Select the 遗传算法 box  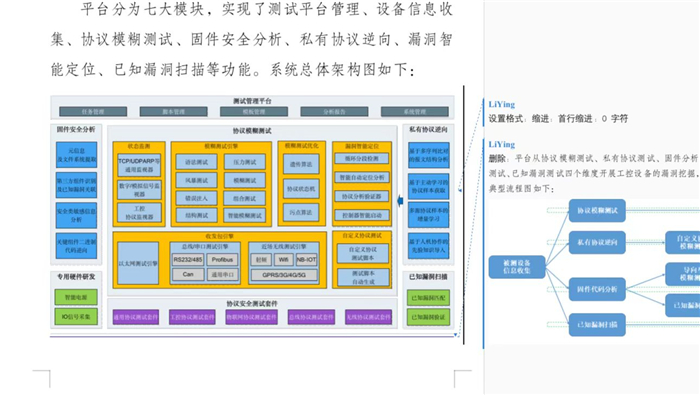coord(301,164)
